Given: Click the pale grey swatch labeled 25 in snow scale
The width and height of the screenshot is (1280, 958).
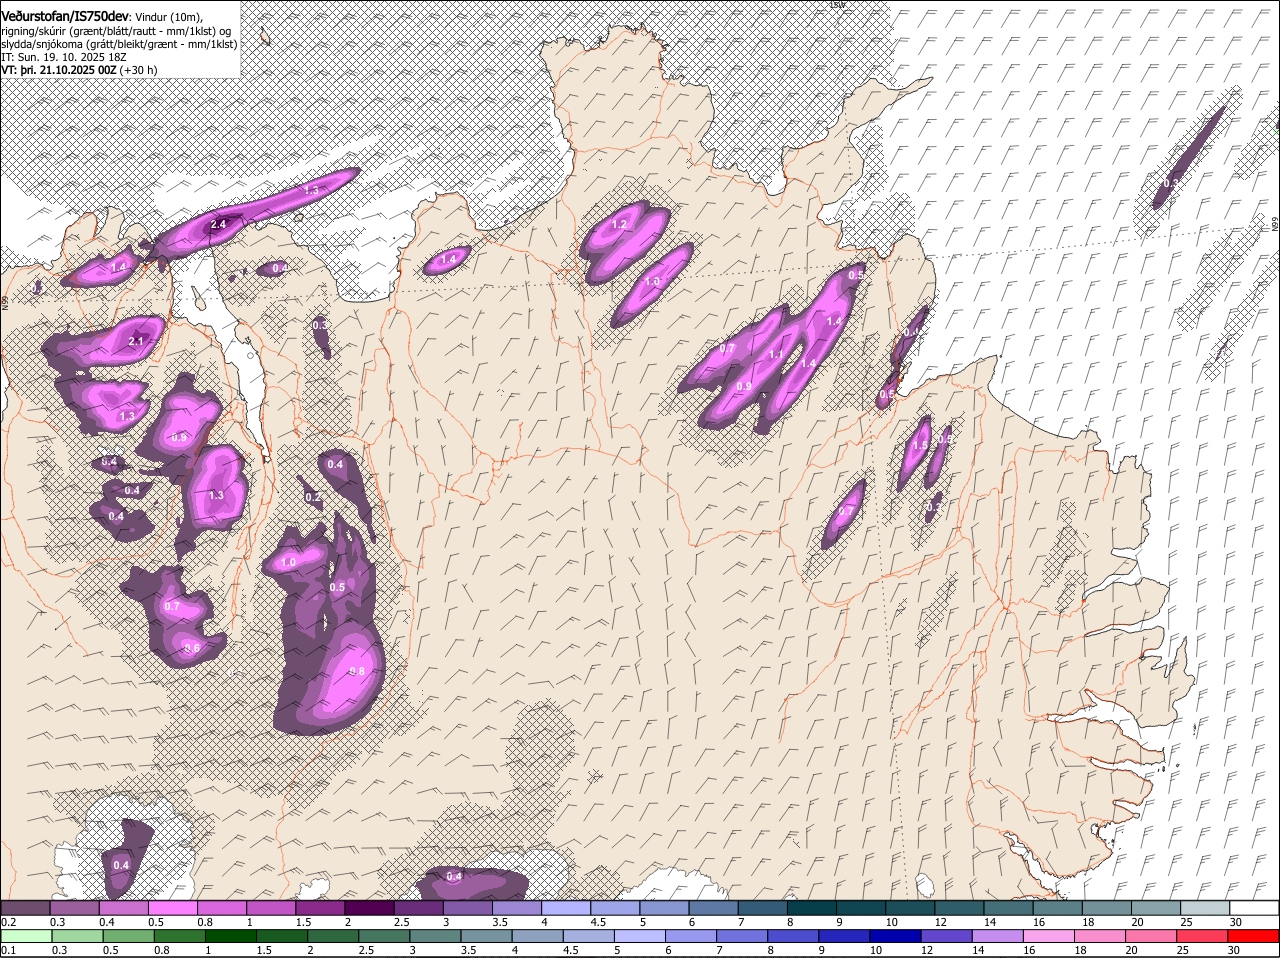Looking at the screenshot, I should (1205, 907).
